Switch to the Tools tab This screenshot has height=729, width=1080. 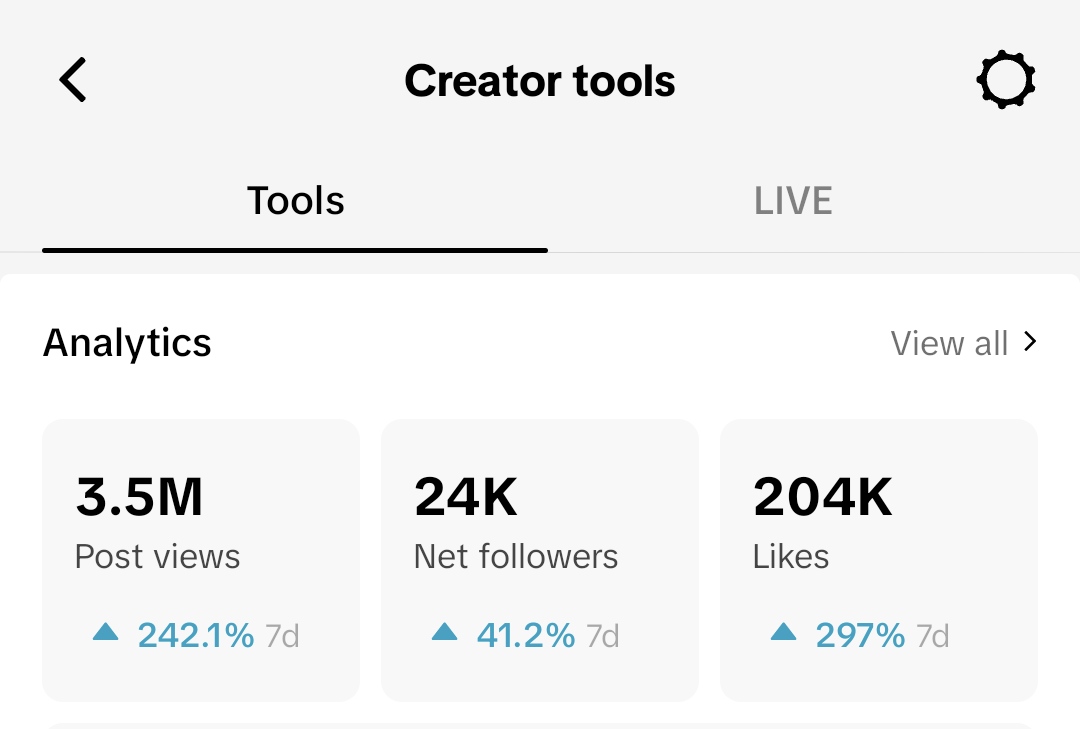295,201
